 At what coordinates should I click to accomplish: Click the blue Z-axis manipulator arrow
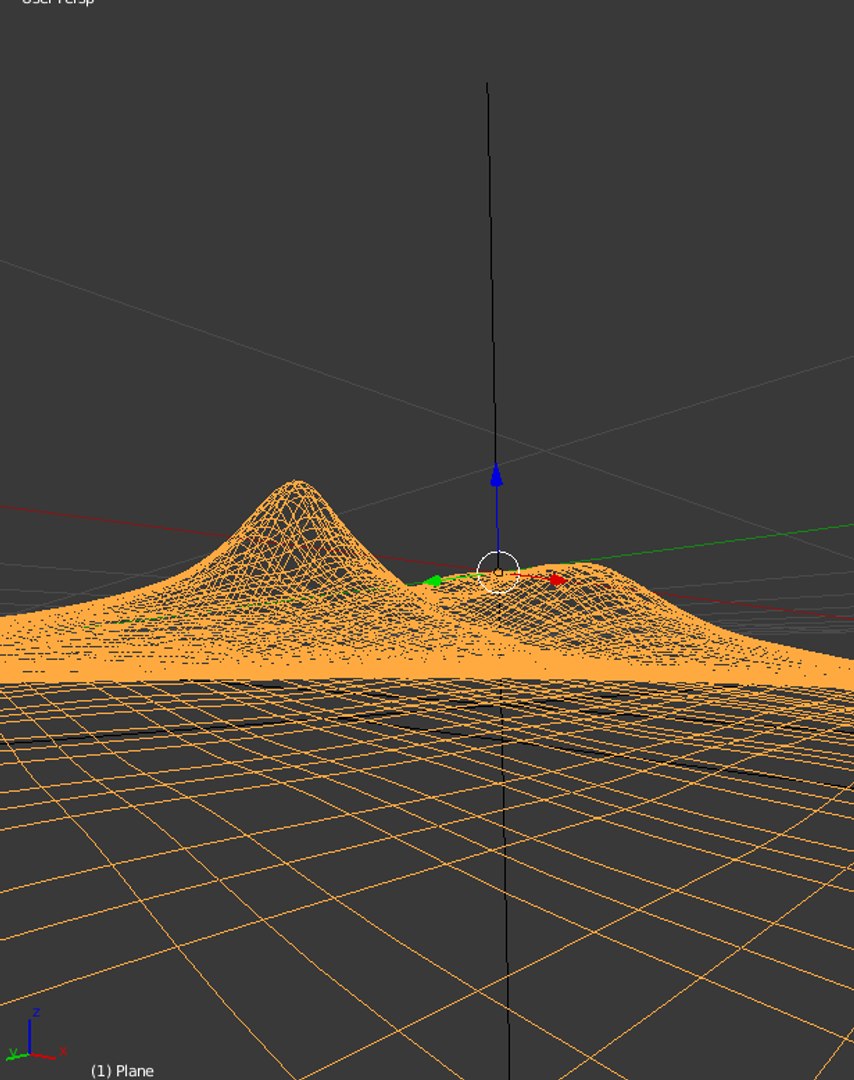click(x=496, y=476)
